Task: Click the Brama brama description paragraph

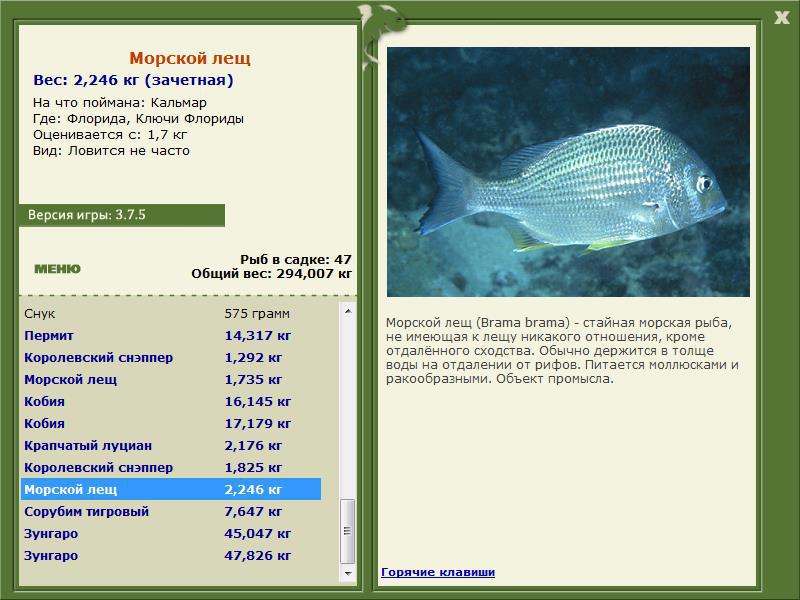Action: [x=562, y=351]
